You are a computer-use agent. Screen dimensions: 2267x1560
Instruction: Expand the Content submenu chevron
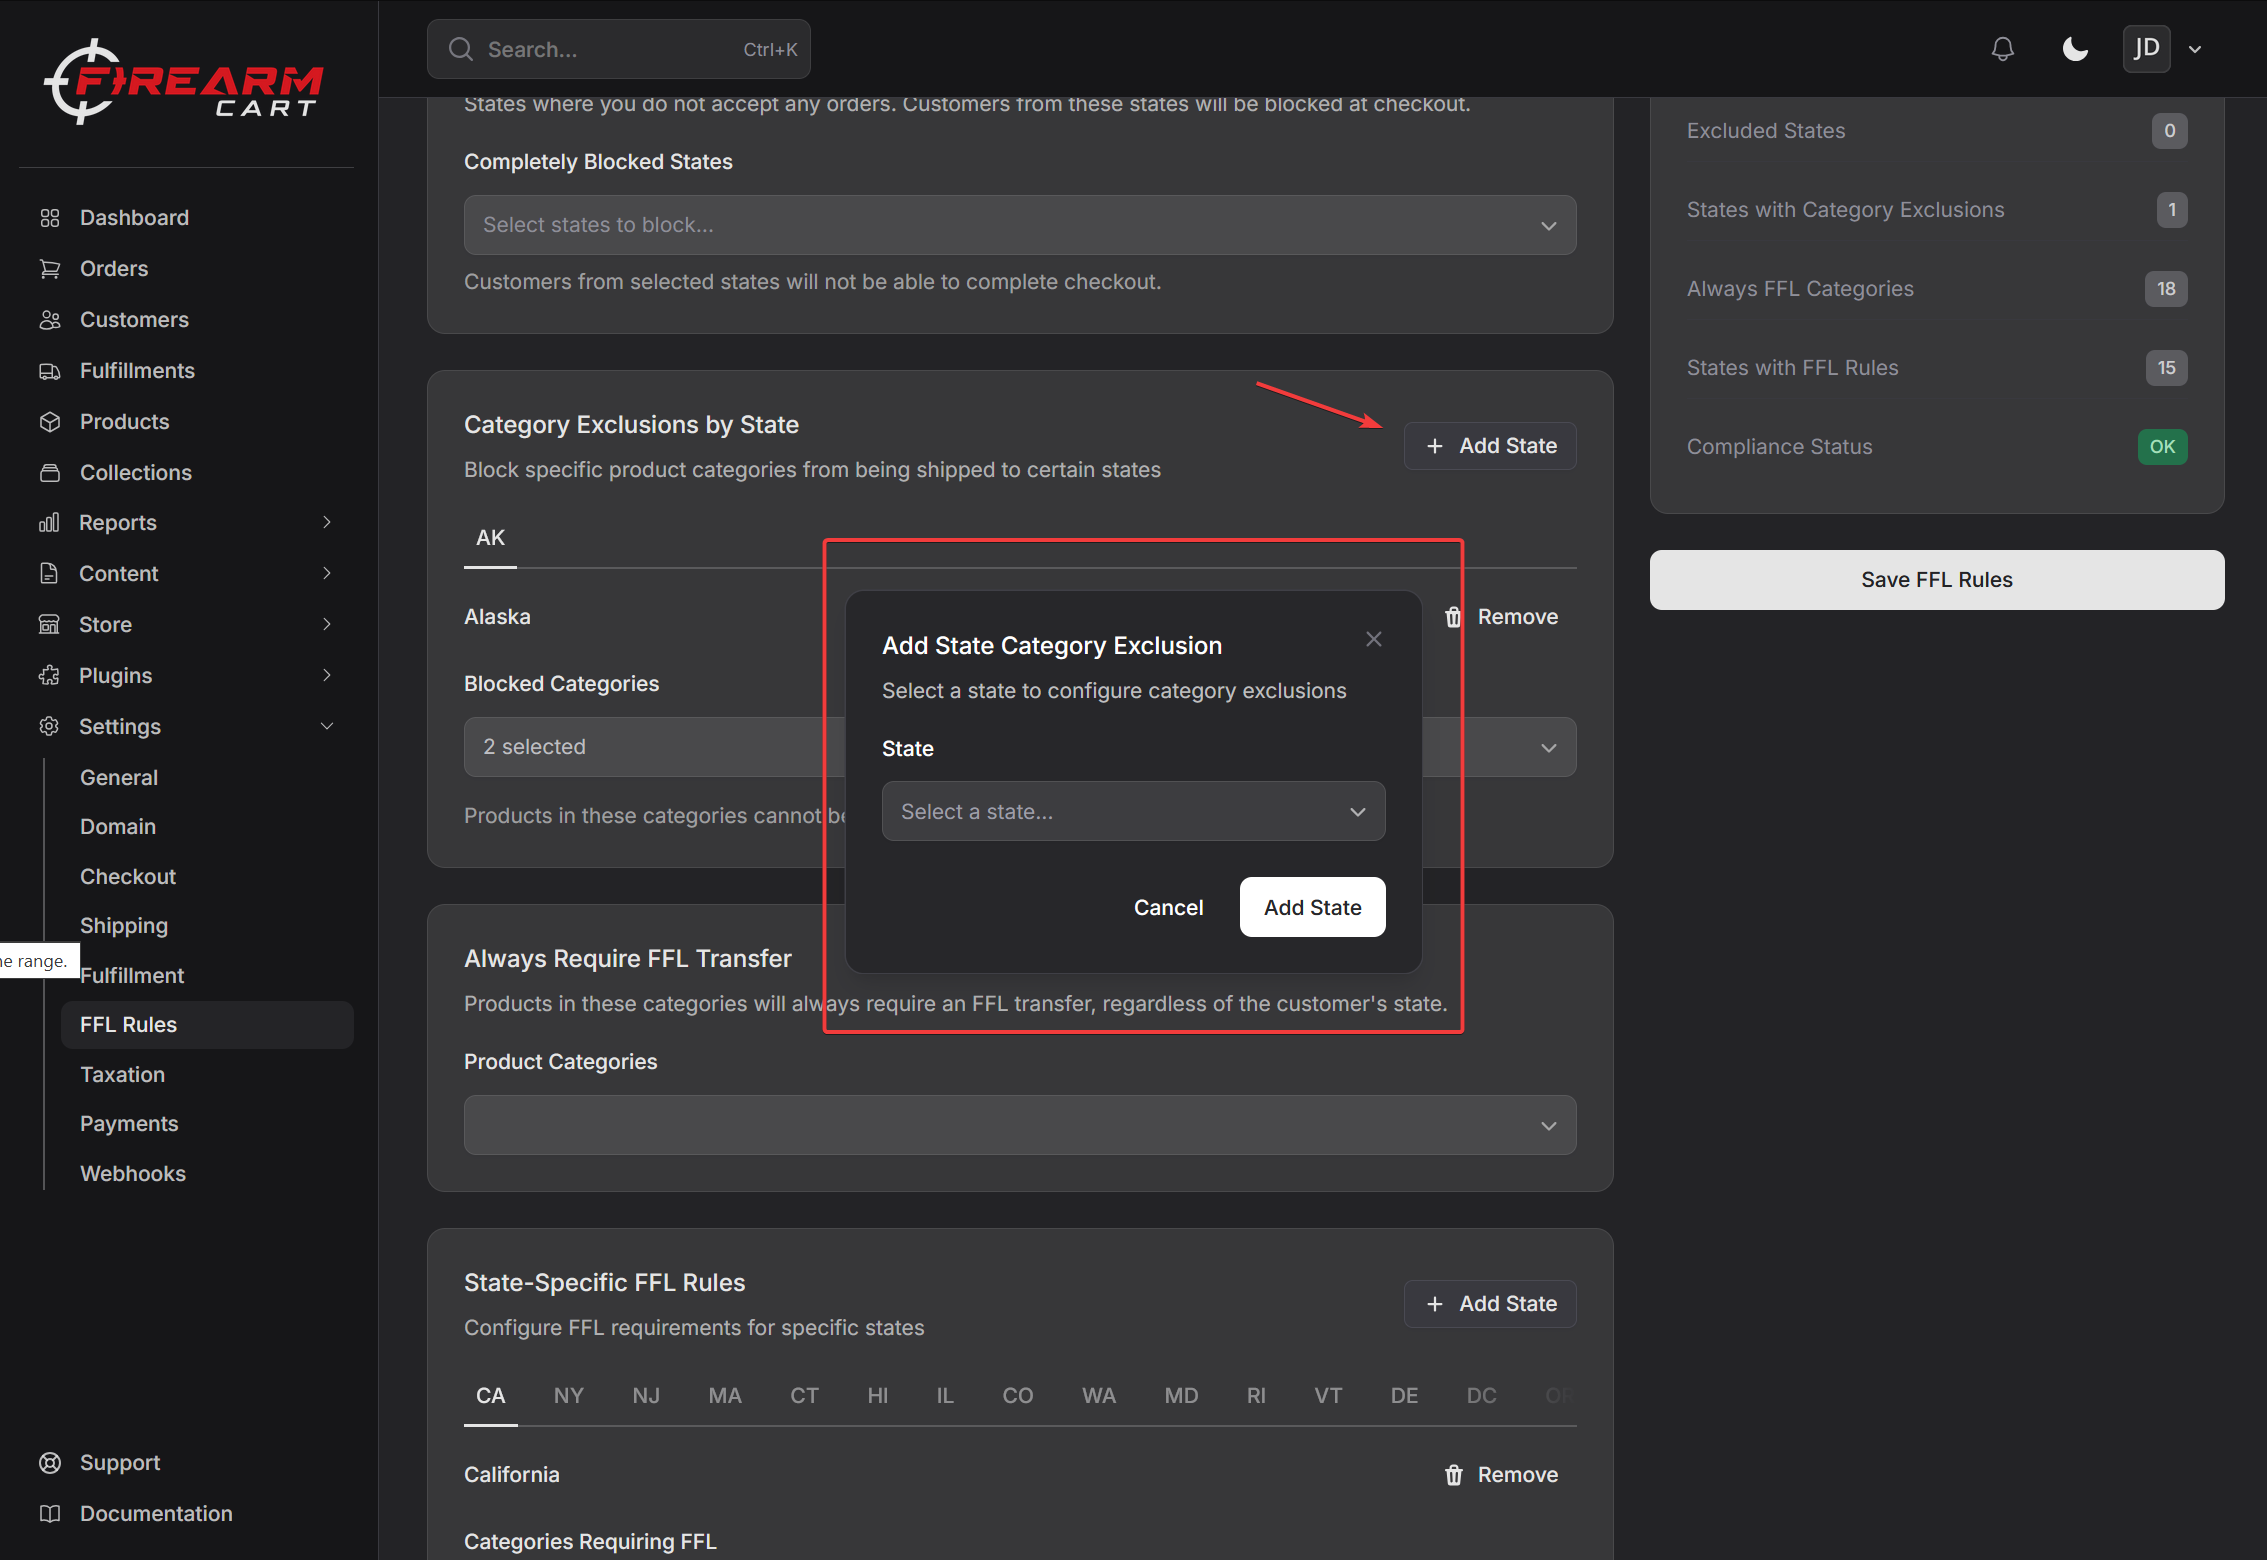coord(327,573)
